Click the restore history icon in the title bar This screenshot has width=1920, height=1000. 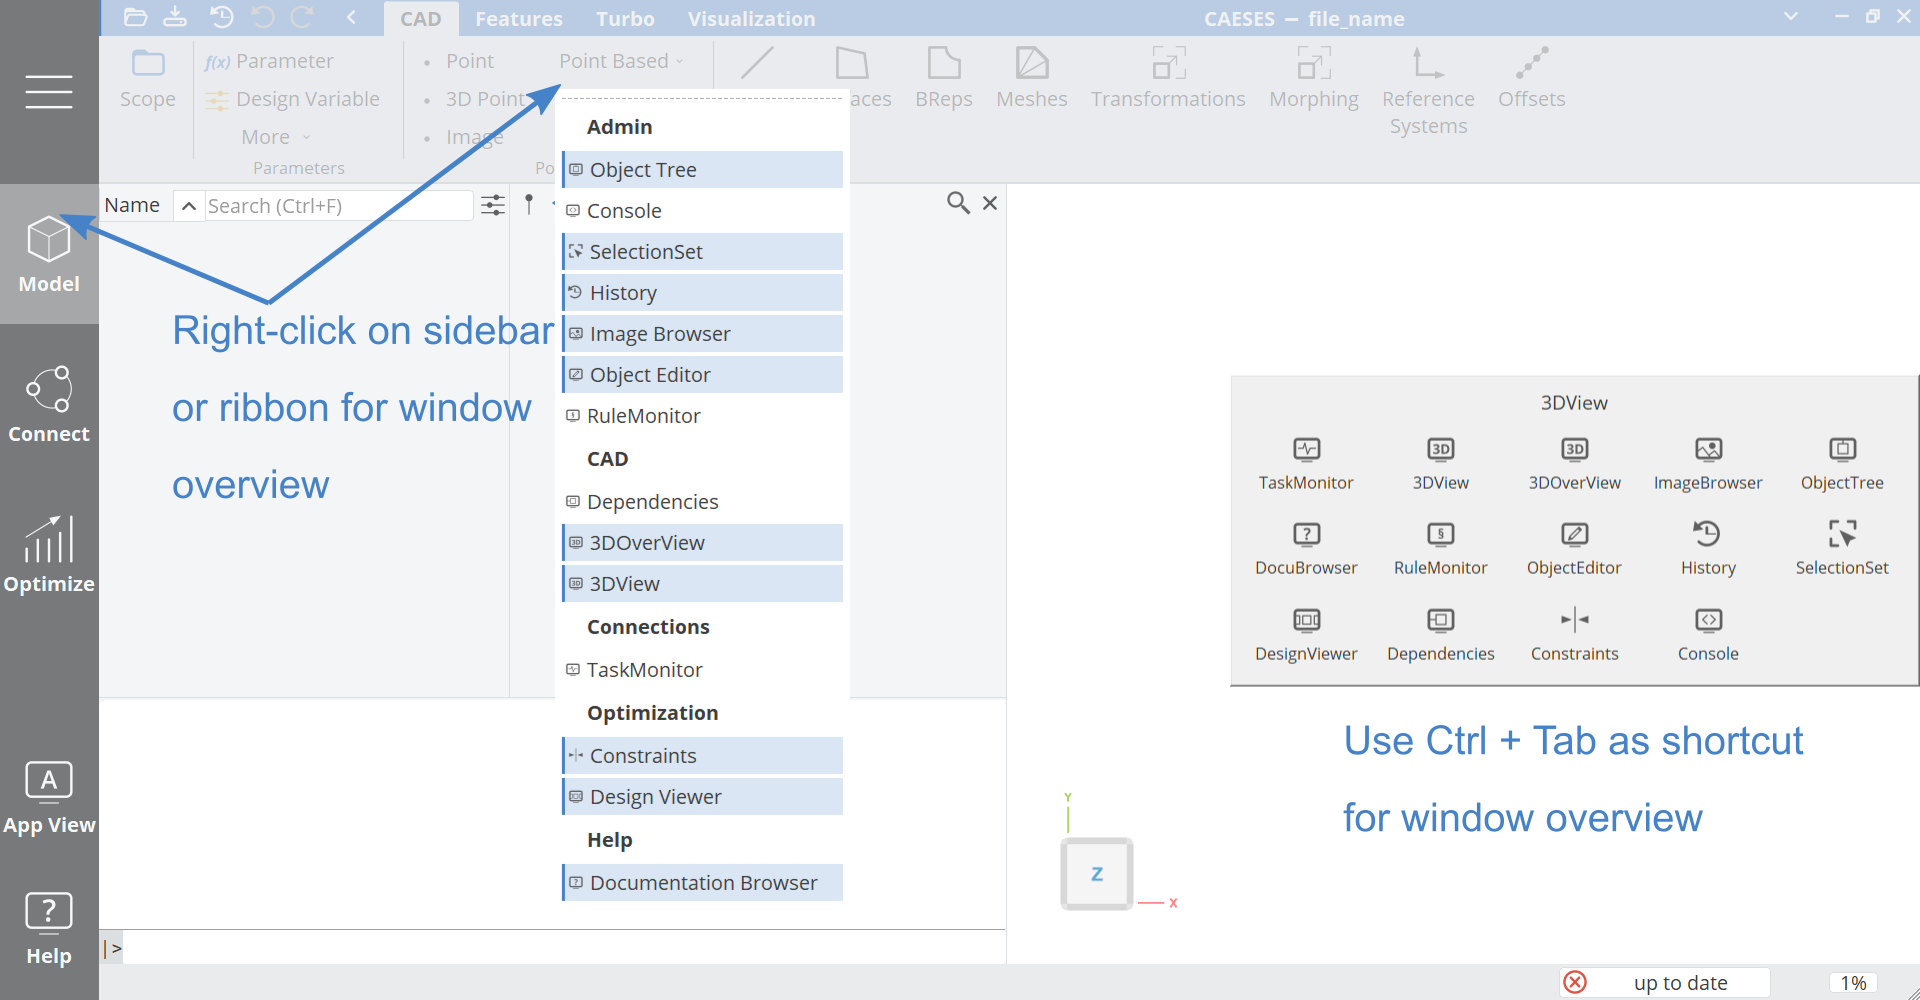point(221,17)
